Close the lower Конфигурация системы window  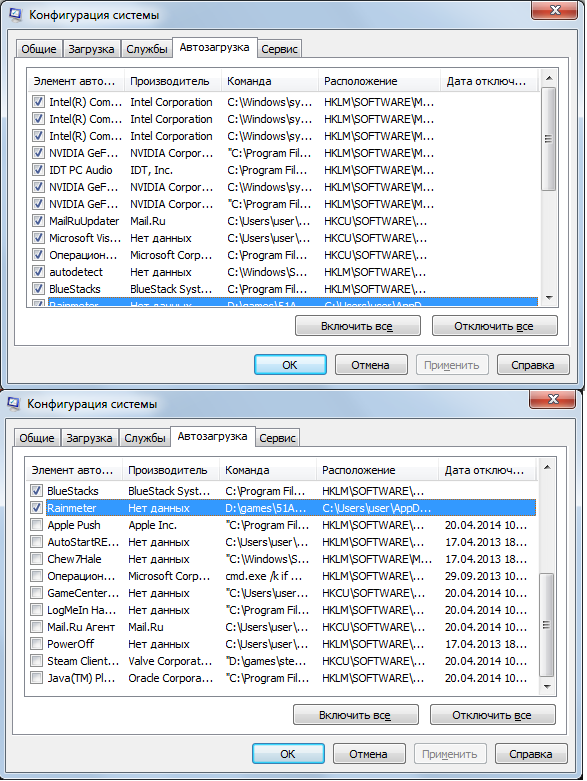pos(553,399)
